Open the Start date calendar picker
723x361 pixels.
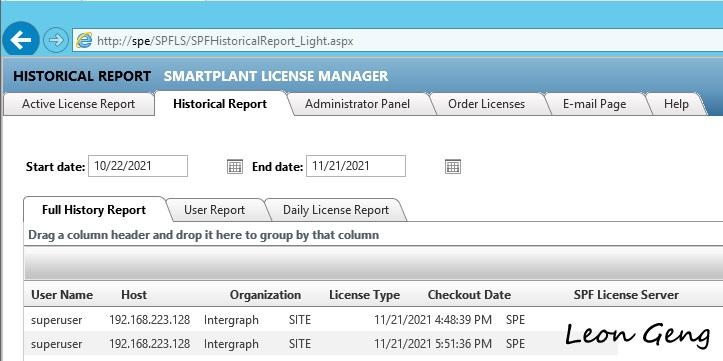click(235, 166)
